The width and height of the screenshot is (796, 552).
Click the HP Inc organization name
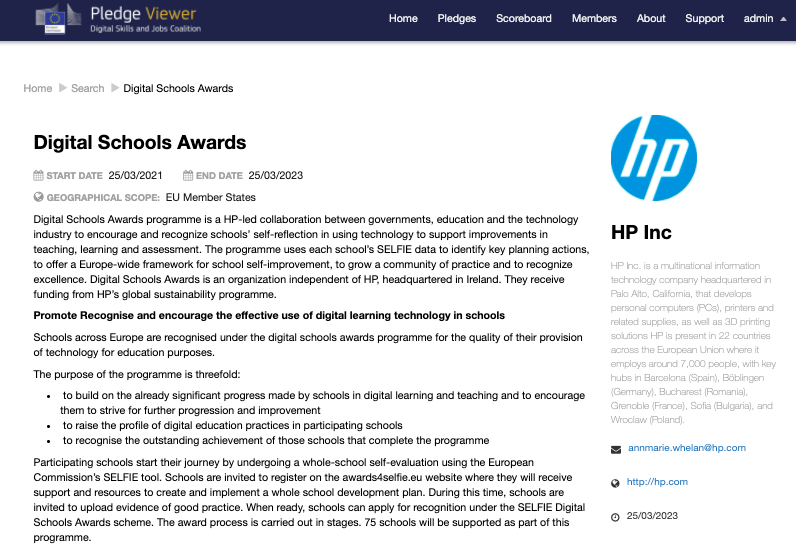(x=641, y=233)
